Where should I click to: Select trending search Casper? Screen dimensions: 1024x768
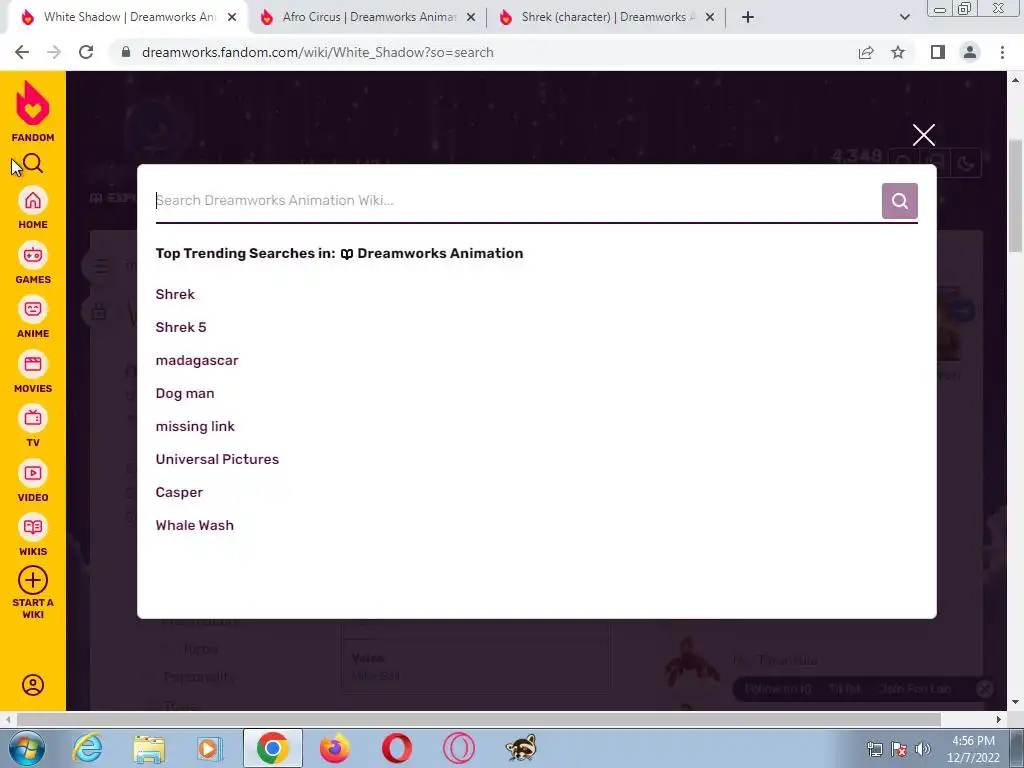(179, 492)
